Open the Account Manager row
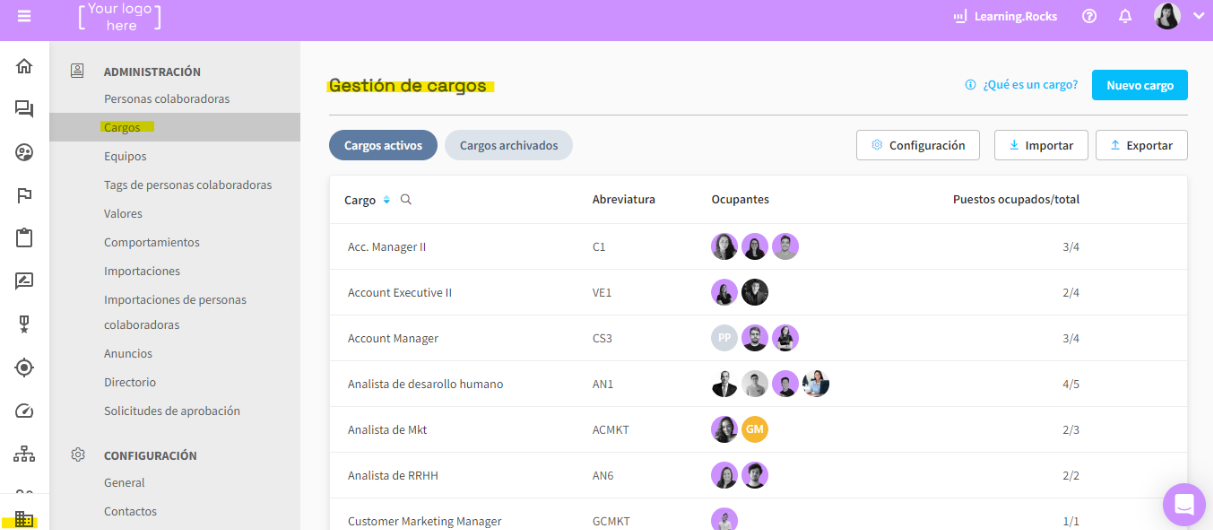The width and height of the screenshot is (1213, 530). point(393,339)
